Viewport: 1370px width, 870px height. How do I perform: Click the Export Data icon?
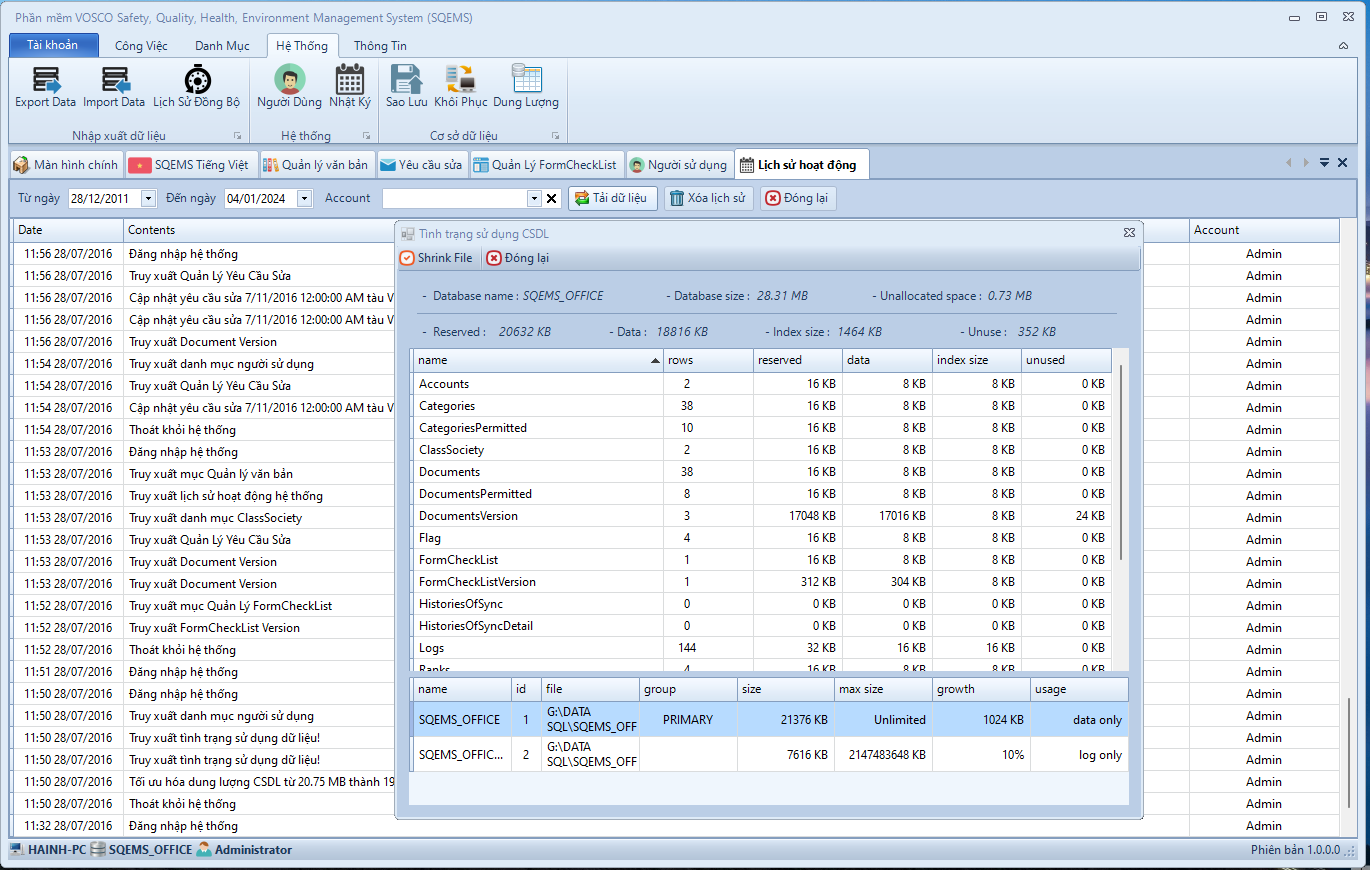45,81
